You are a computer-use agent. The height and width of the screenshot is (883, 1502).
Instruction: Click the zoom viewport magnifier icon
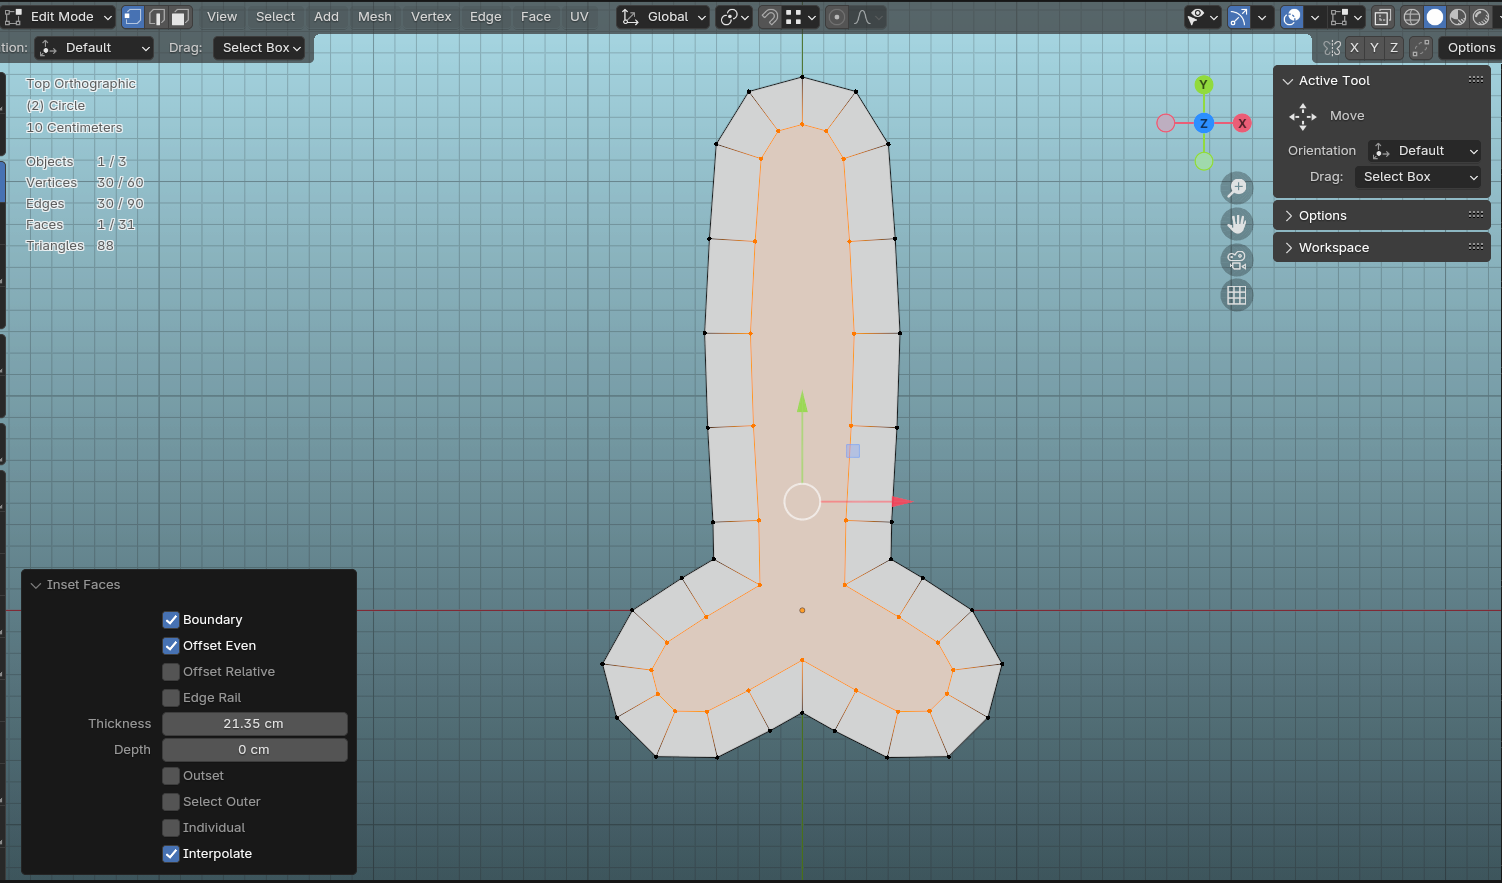(1237, 188)
